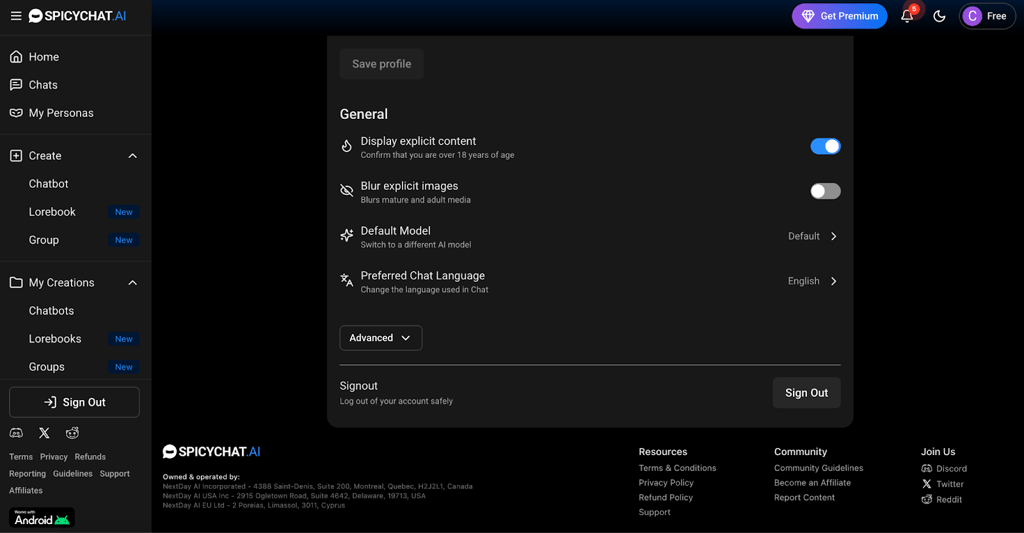The height and width of the screenshot is (533, 1024).
Task: Open Privacy Policy under Resources
Action: coord(666,483)
